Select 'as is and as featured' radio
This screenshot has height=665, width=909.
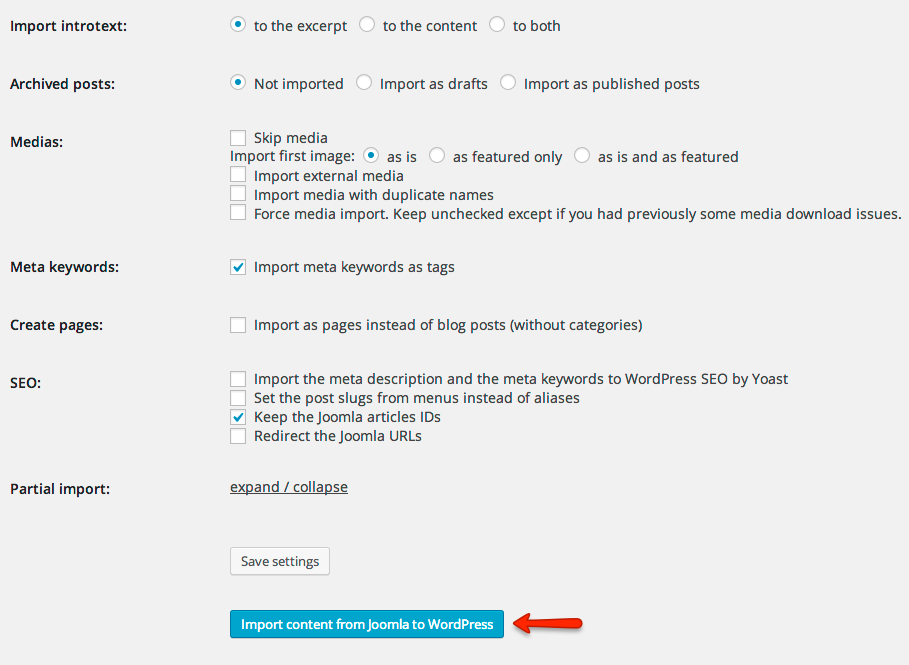[582, 156]
